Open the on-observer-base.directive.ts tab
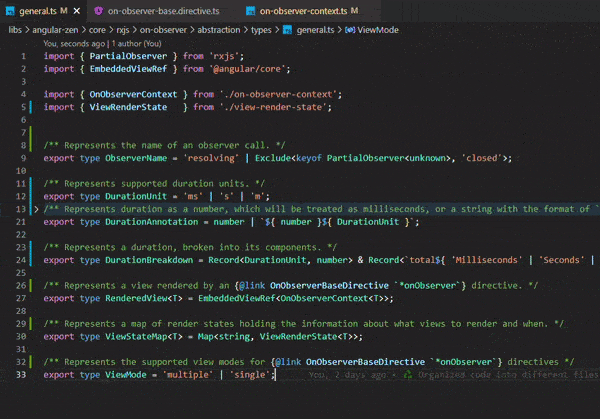 click(x=164, y=11)
